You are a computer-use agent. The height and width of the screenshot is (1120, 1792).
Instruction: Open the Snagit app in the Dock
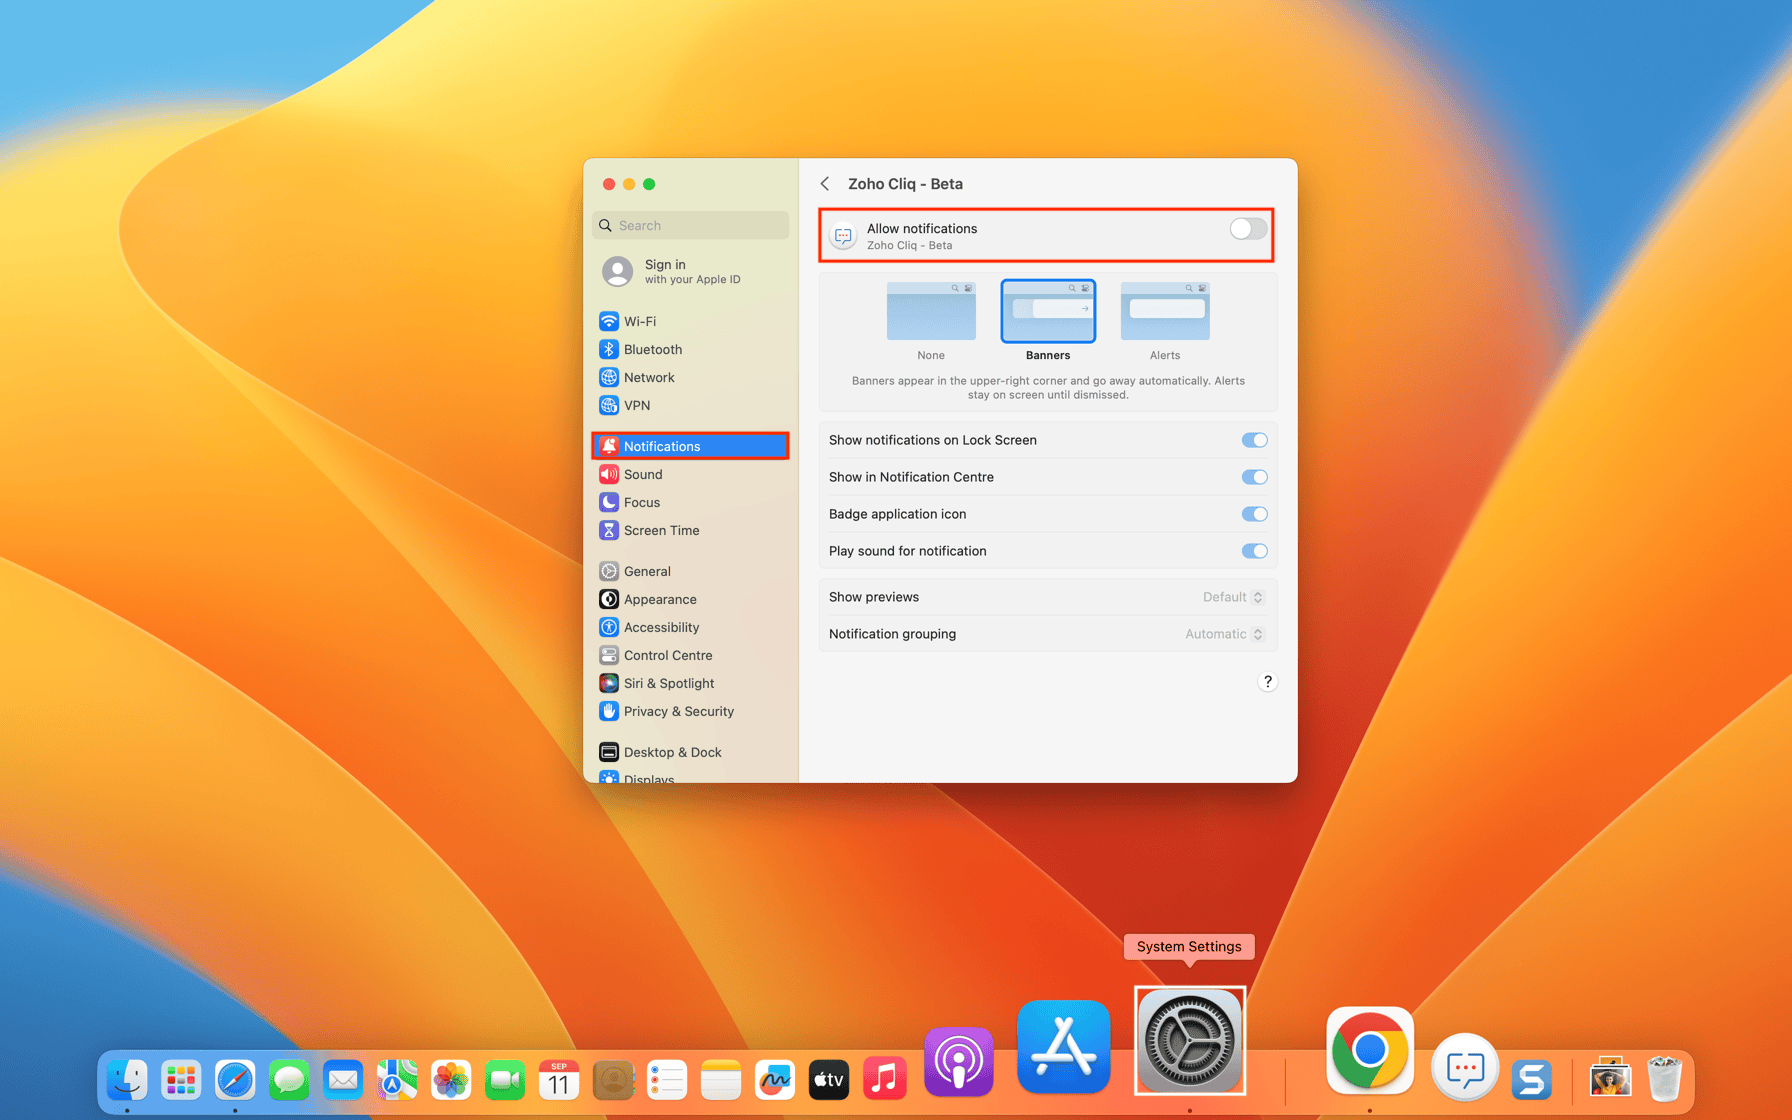click(1531, 1080)
